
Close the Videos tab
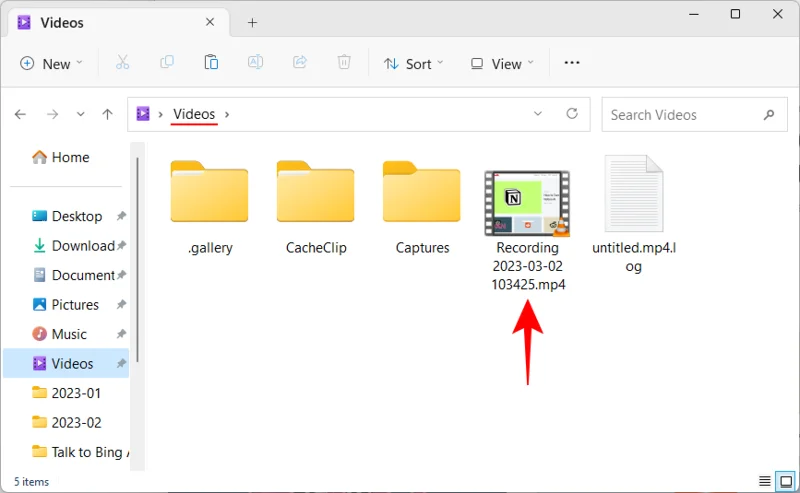point(210,22)
